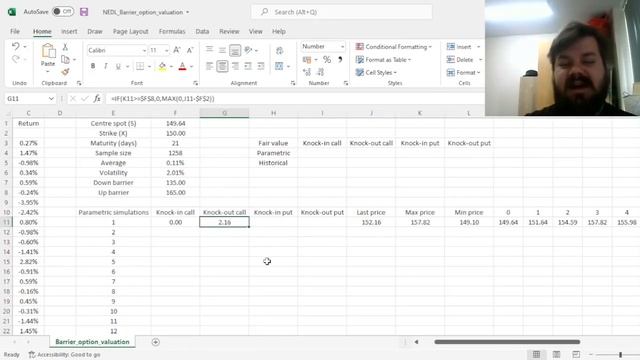
Task: Open the Barrier_option_valuation sheet tab
Action: 92,342
